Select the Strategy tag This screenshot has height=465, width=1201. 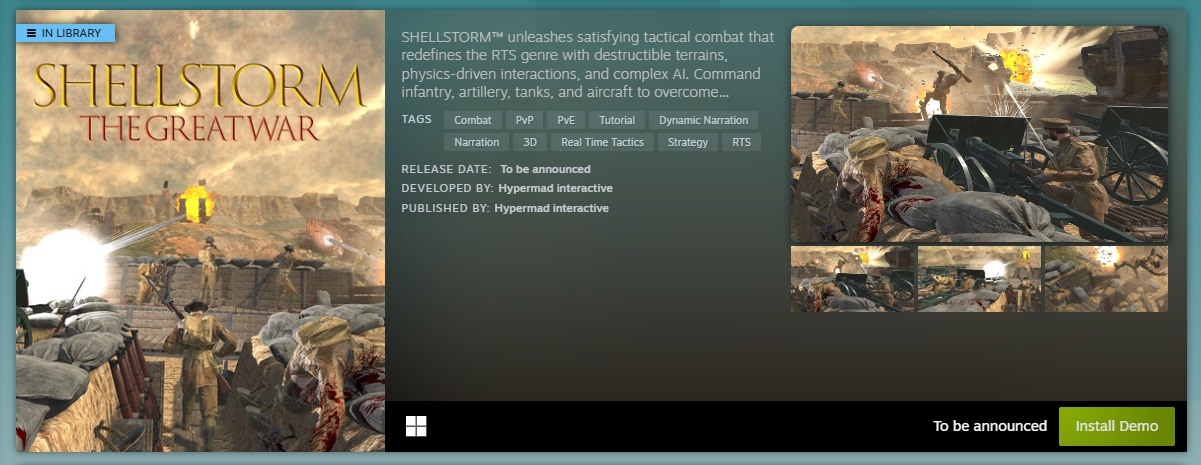click(x=688, y=142)
